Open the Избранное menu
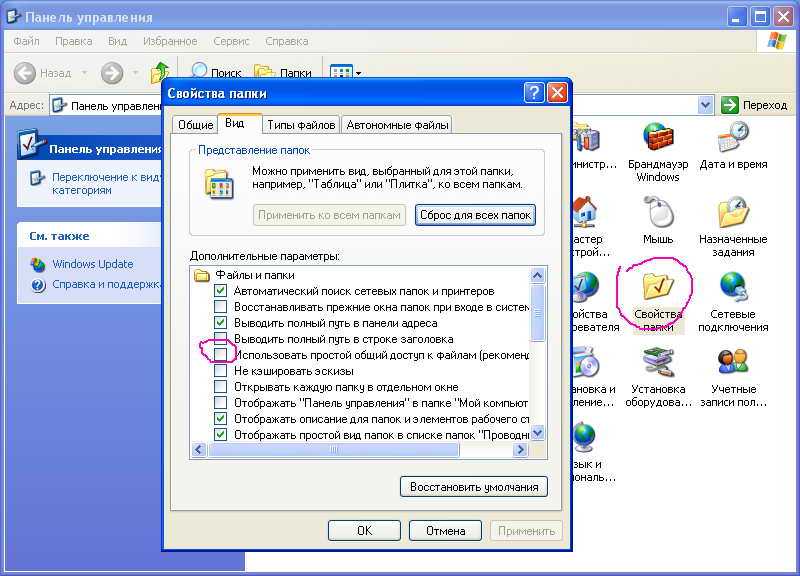The height and width of the screenshot is (576, 800). click(x=170, y=41)
